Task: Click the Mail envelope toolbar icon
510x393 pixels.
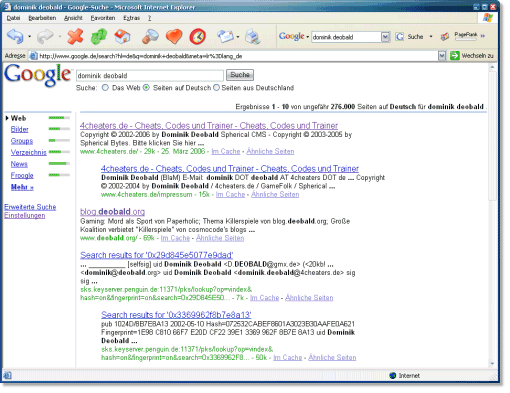Action: pos(225,36)
